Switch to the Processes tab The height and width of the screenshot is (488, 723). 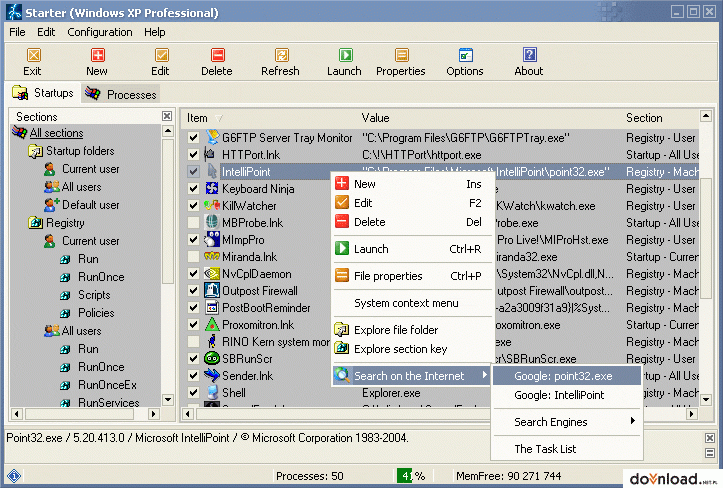click(x=121, y=94)
